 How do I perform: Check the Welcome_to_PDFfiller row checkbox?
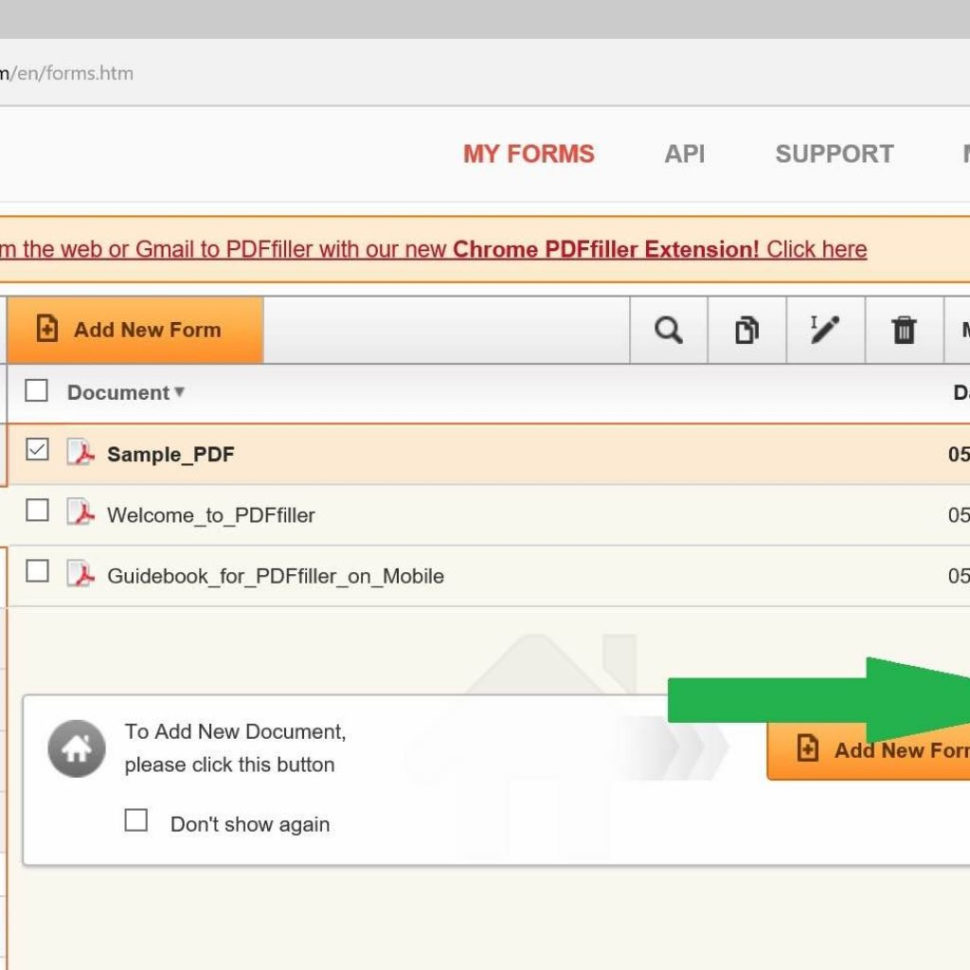pos(37,510)
